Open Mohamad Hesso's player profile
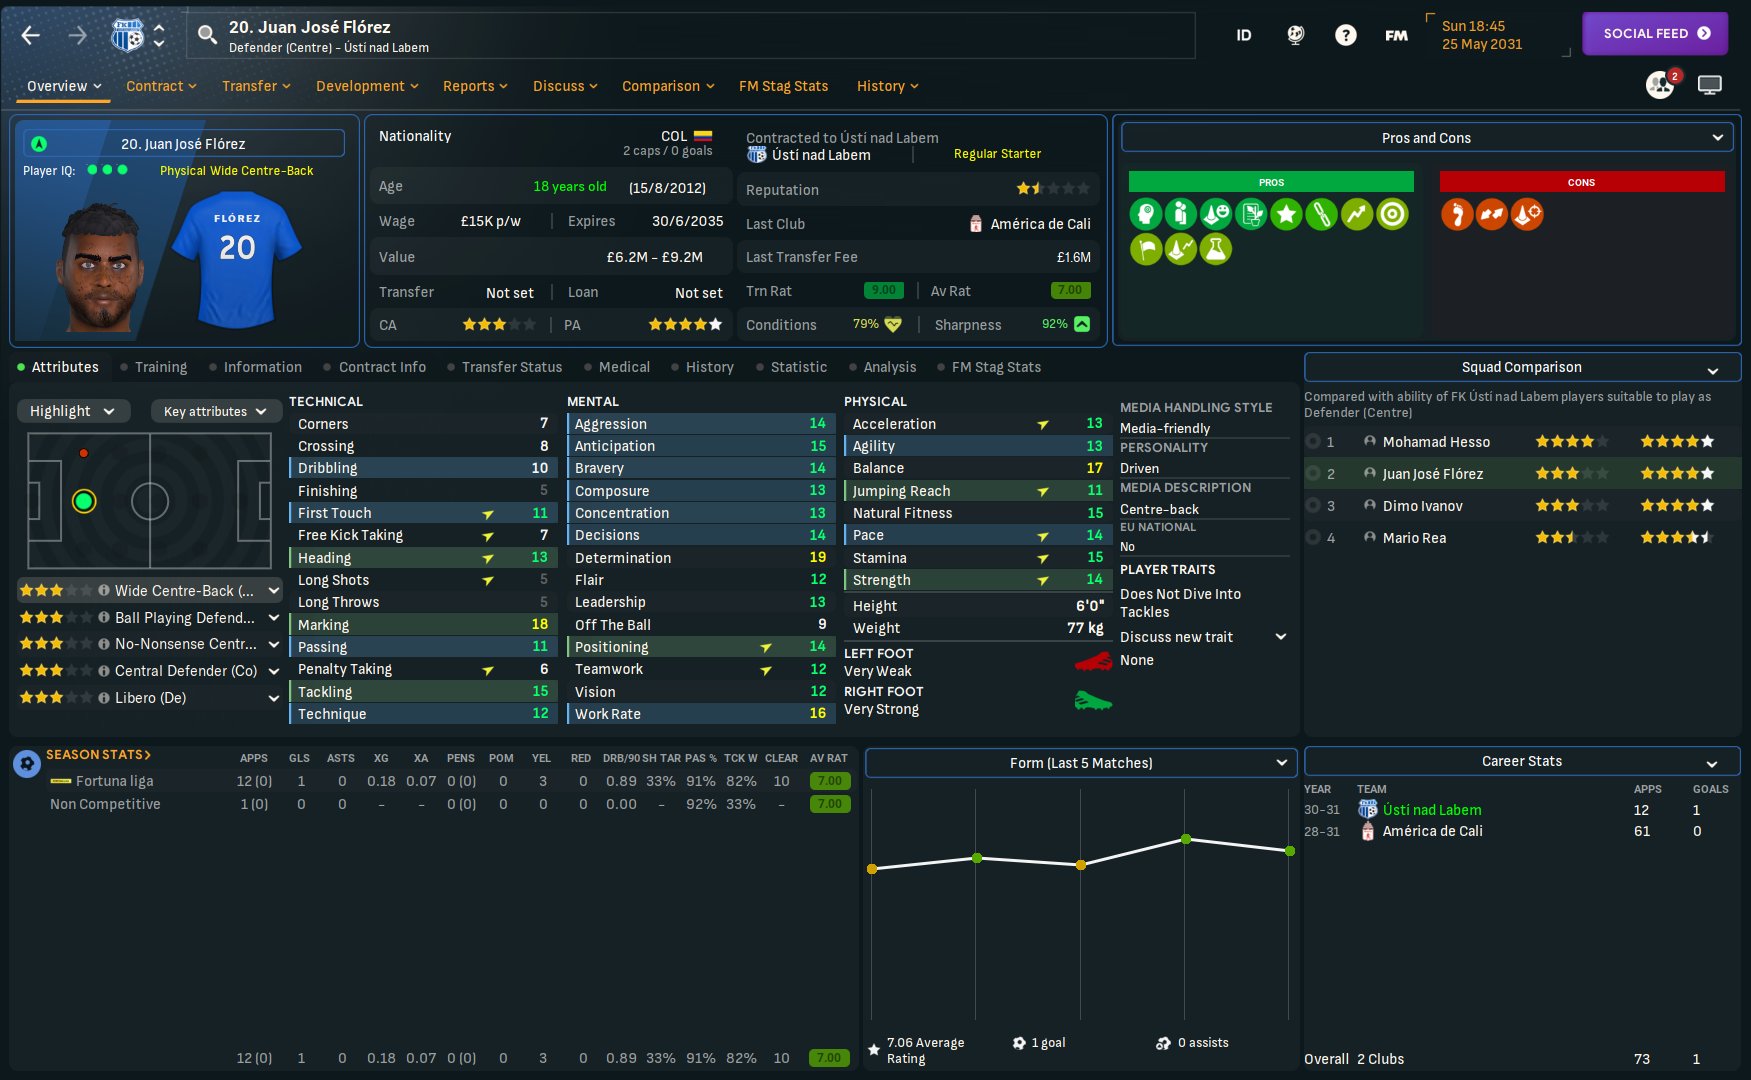This screenshot has width=1751, height=1080. [x=1436, y=442]
